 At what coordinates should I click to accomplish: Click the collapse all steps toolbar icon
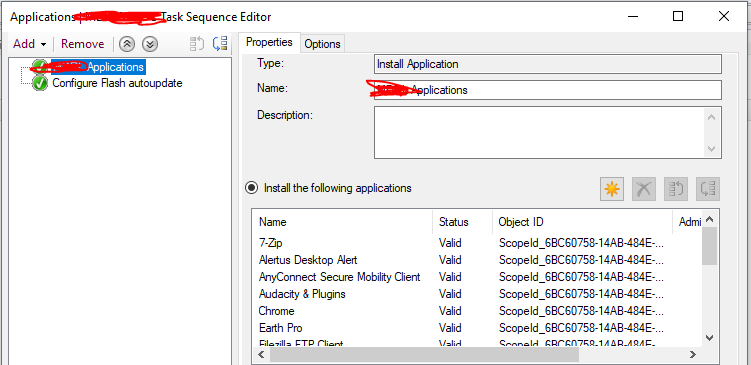(x=220, y=44)
